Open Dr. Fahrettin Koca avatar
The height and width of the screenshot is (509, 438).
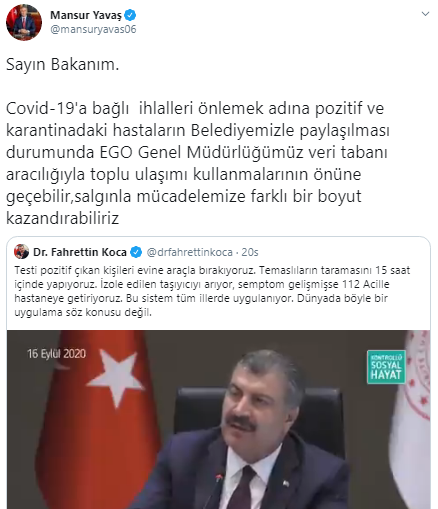[x=21, y=252]
